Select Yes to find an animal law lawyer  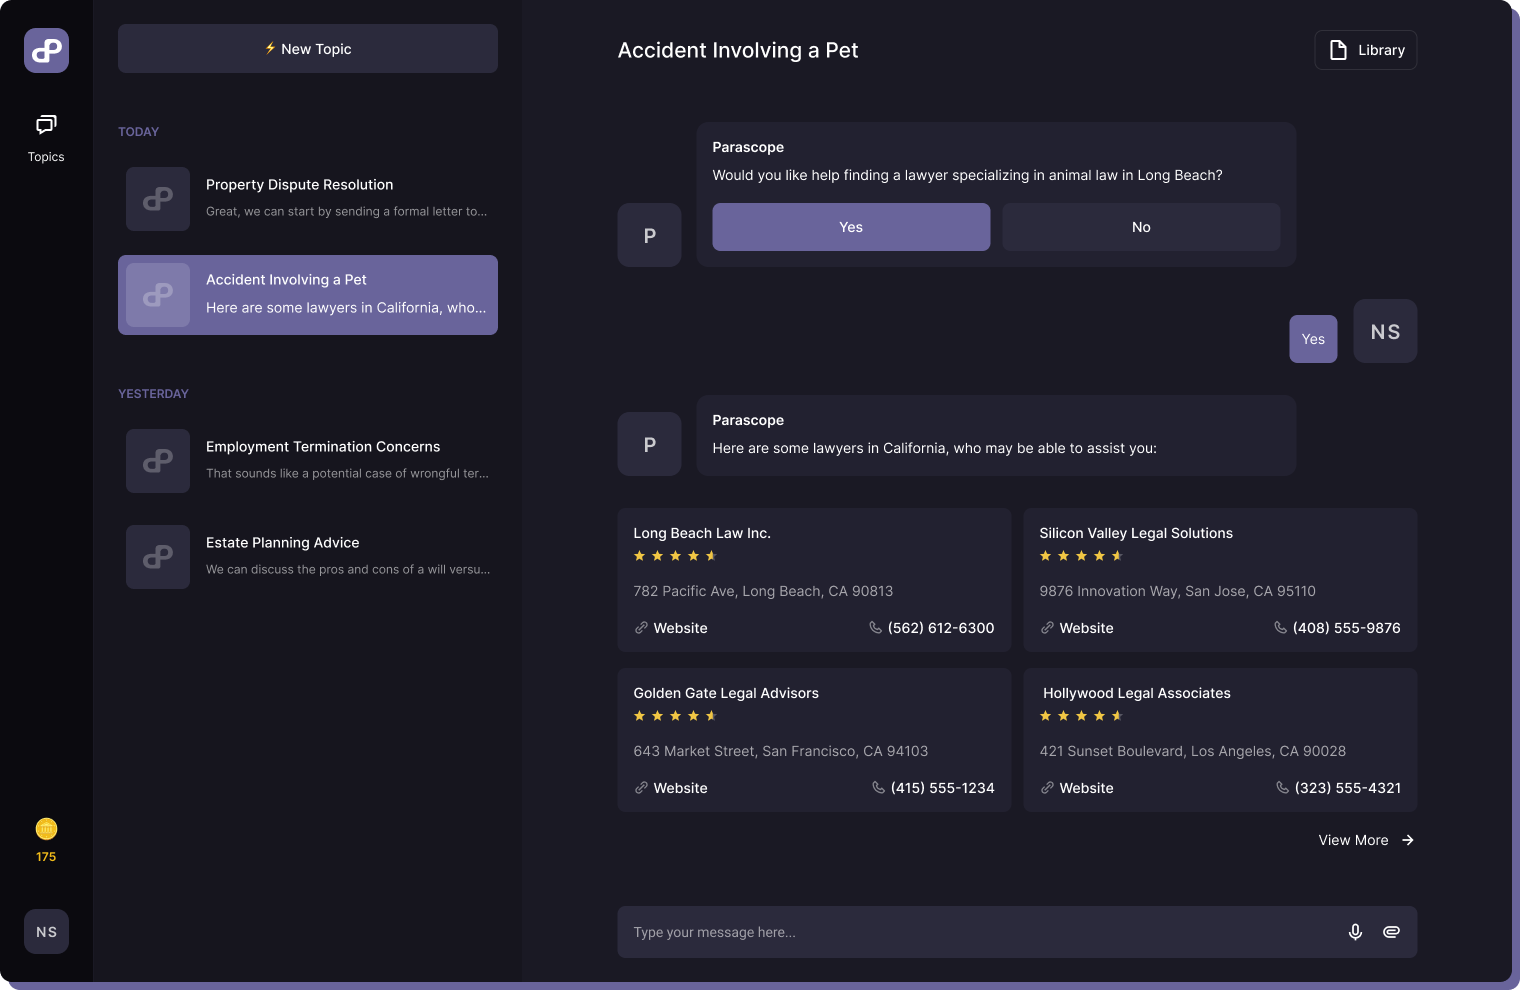(850, 227)
